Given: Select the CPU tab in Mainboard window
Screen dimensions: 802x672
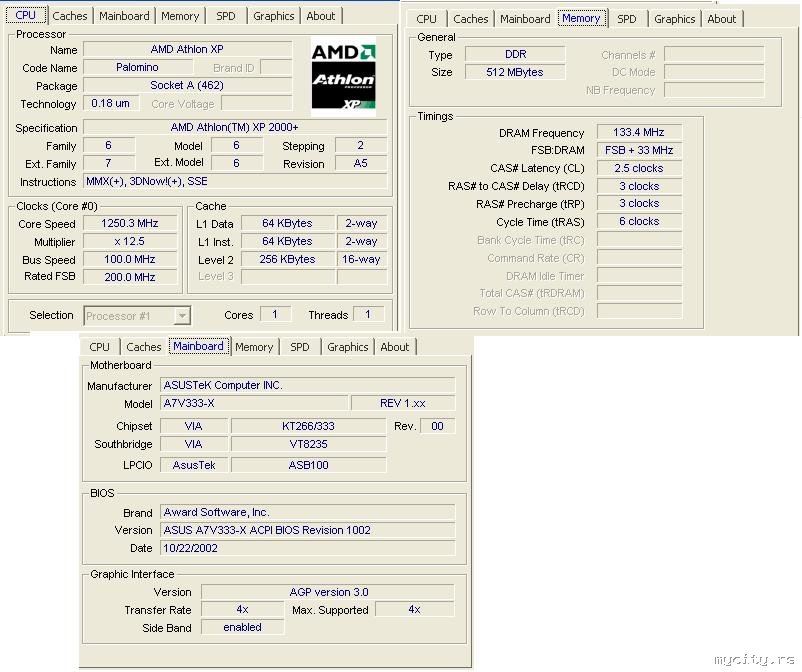Looking at the screenshot, I should coord(99,347).
